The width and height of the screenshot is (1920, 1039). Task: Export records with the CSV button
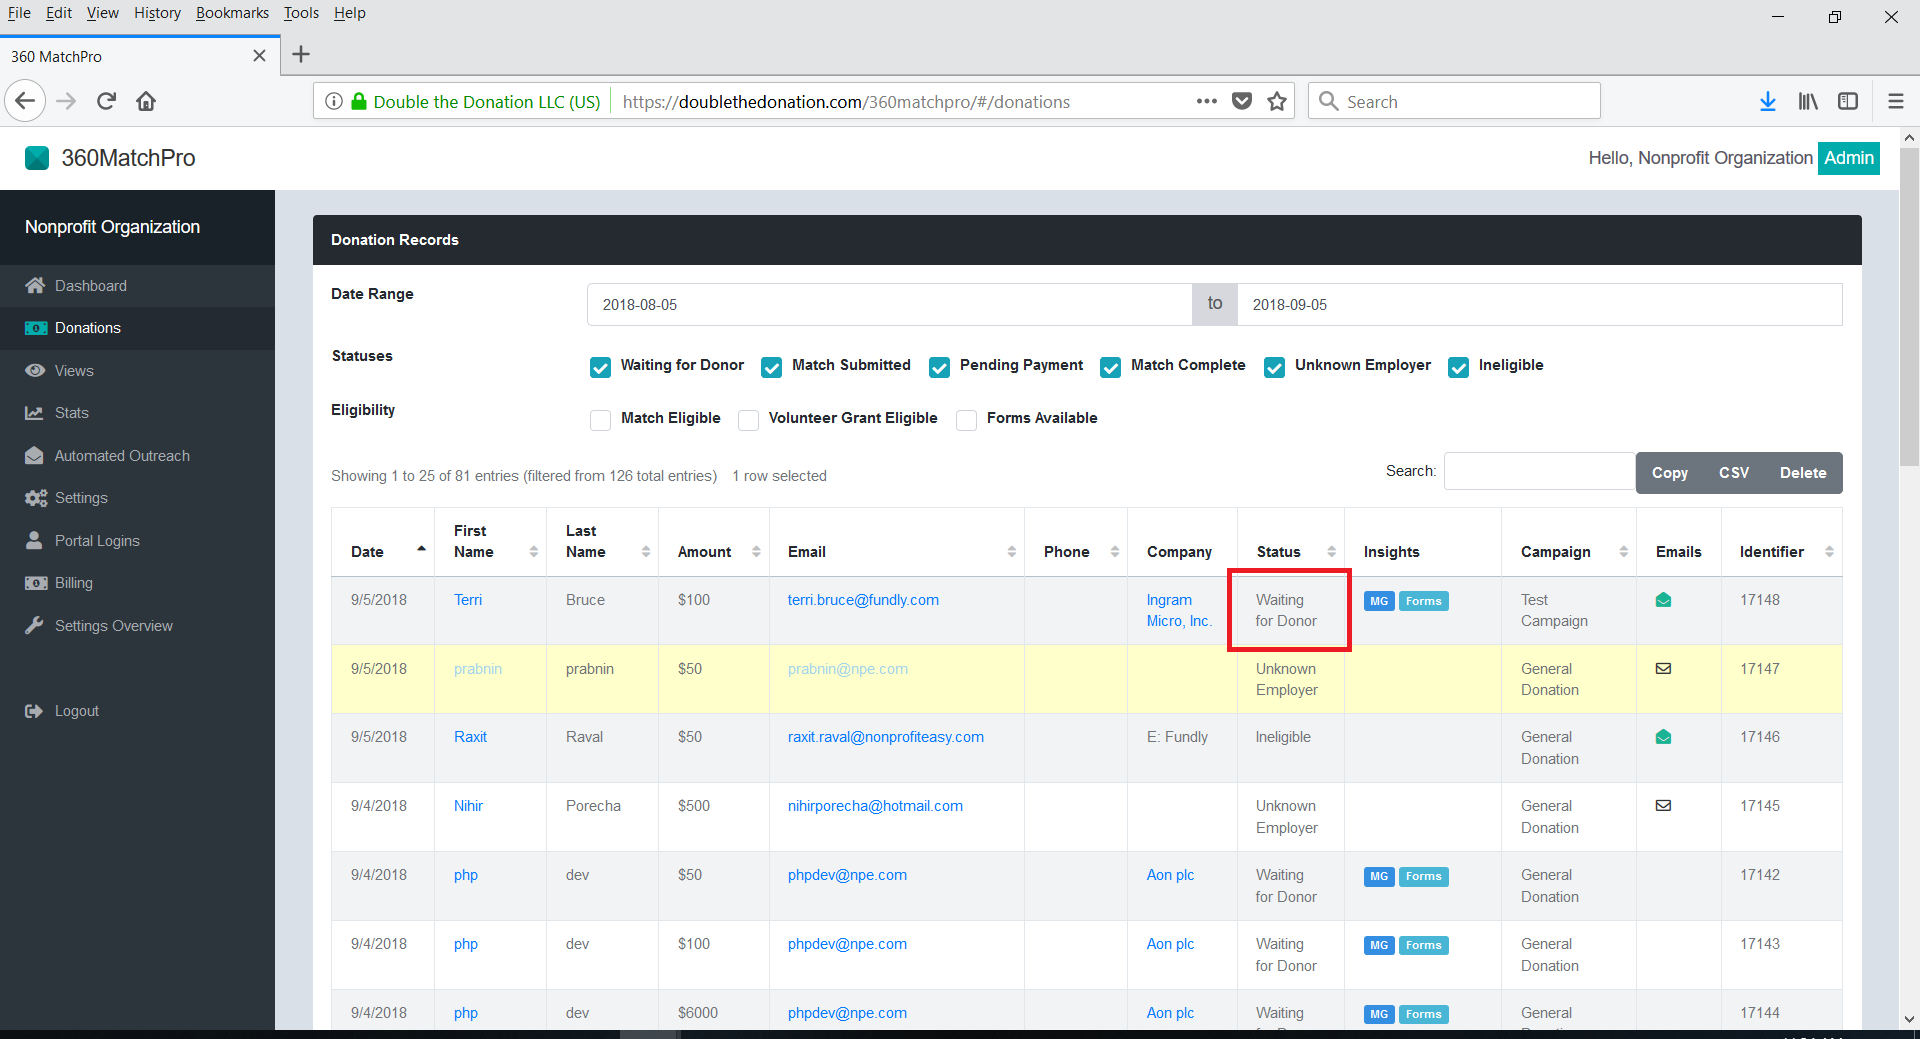pyautogui.click(x=1734, y=473)
